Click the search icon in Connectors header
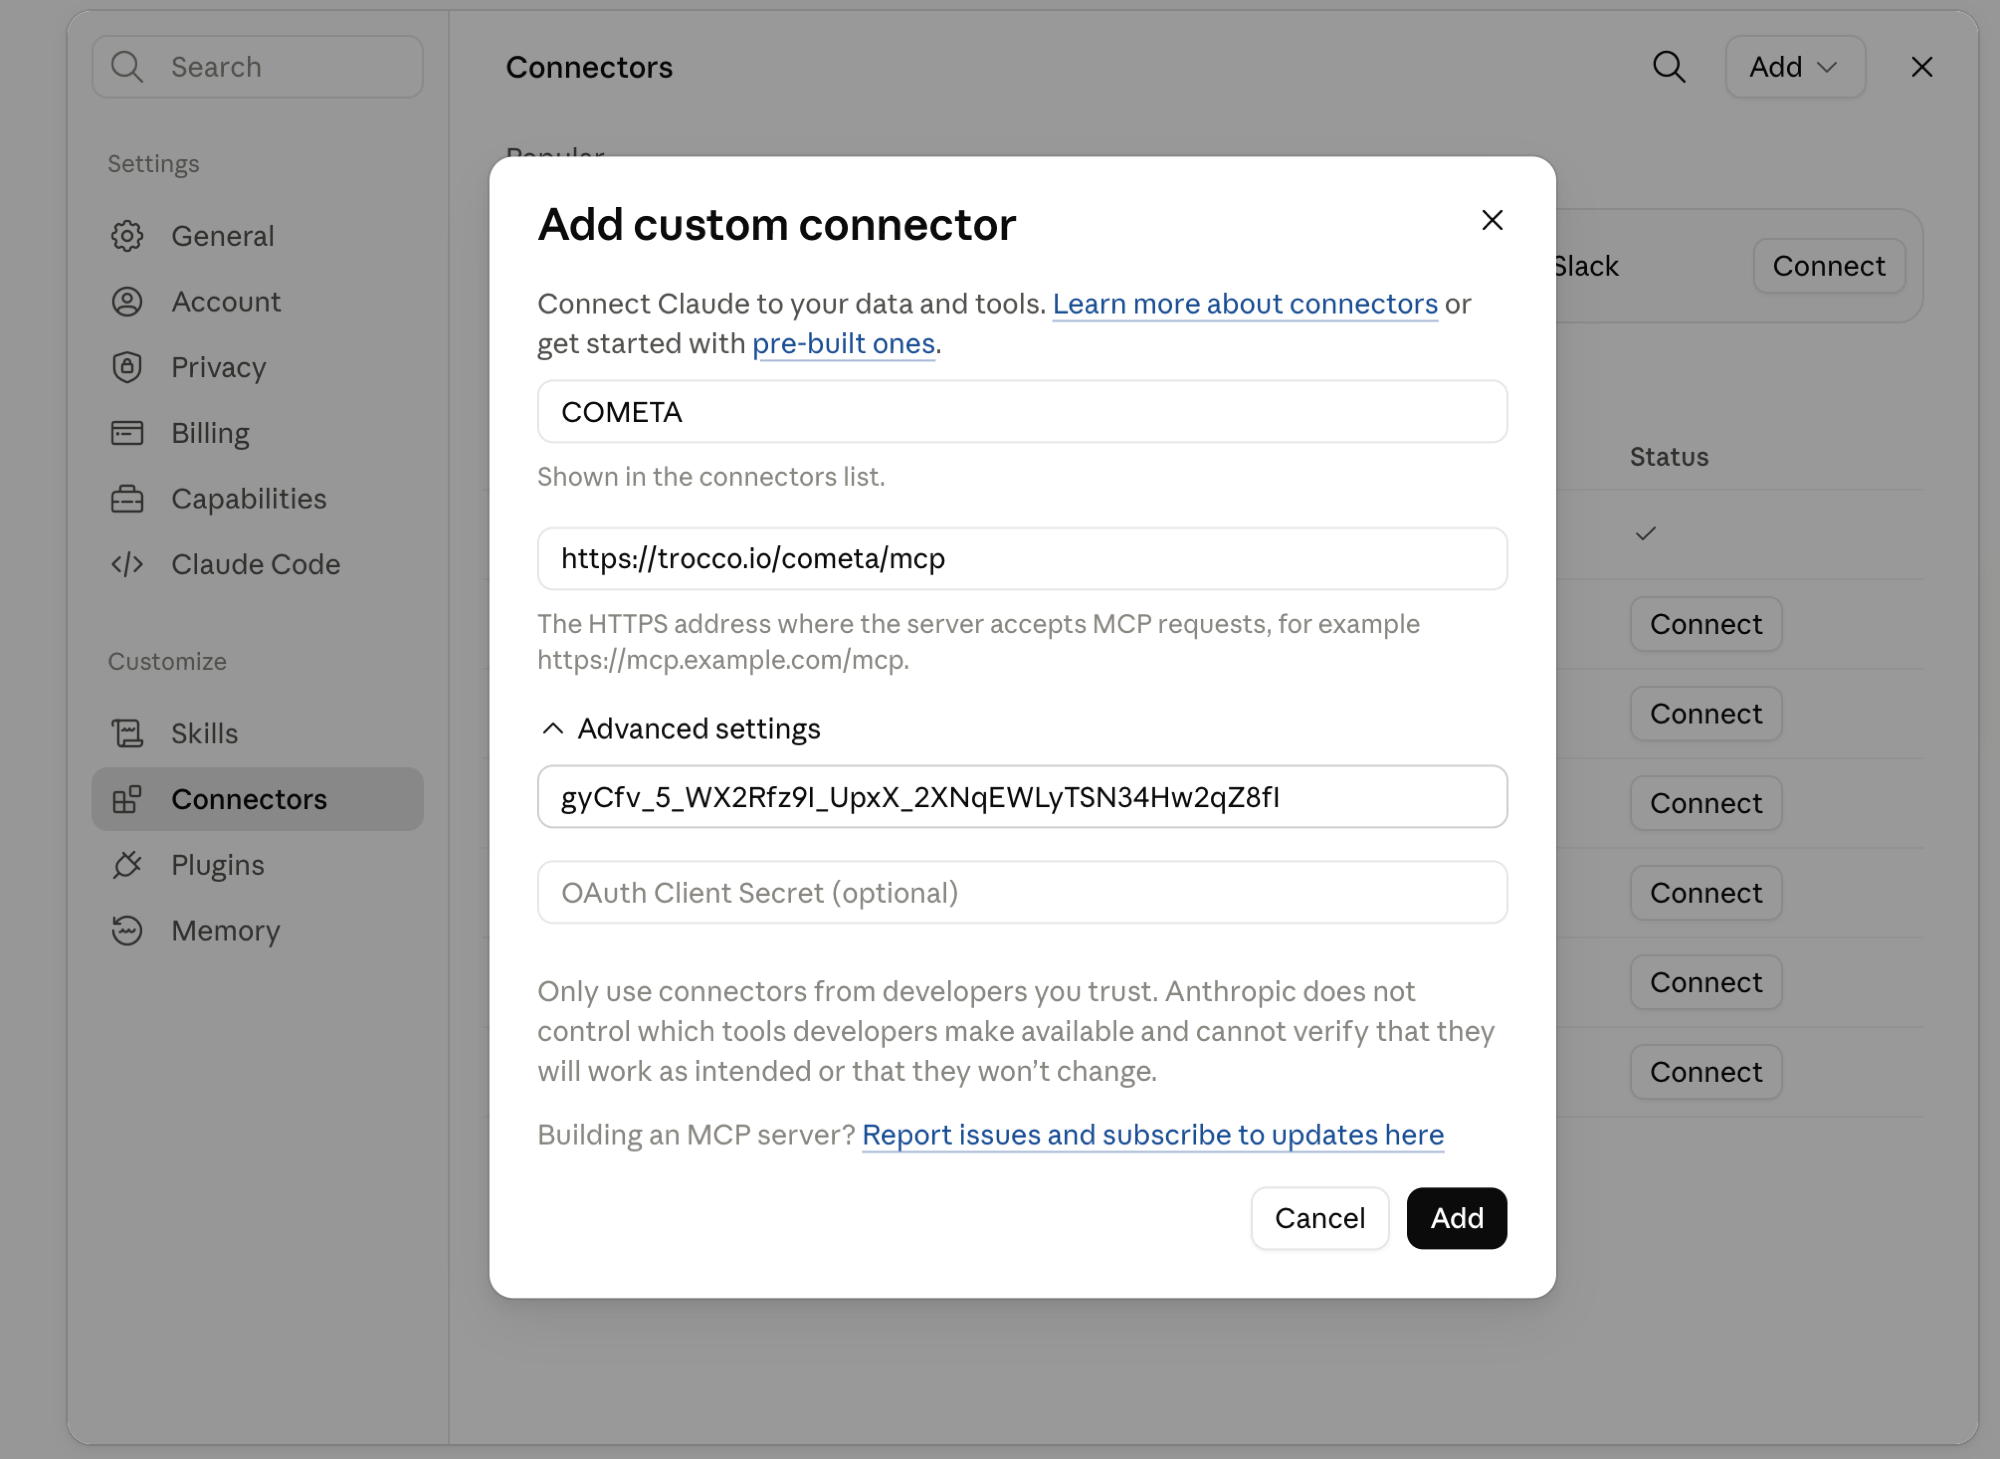This screenshot has height=1459, width=2000. [x=1669, y=67]
